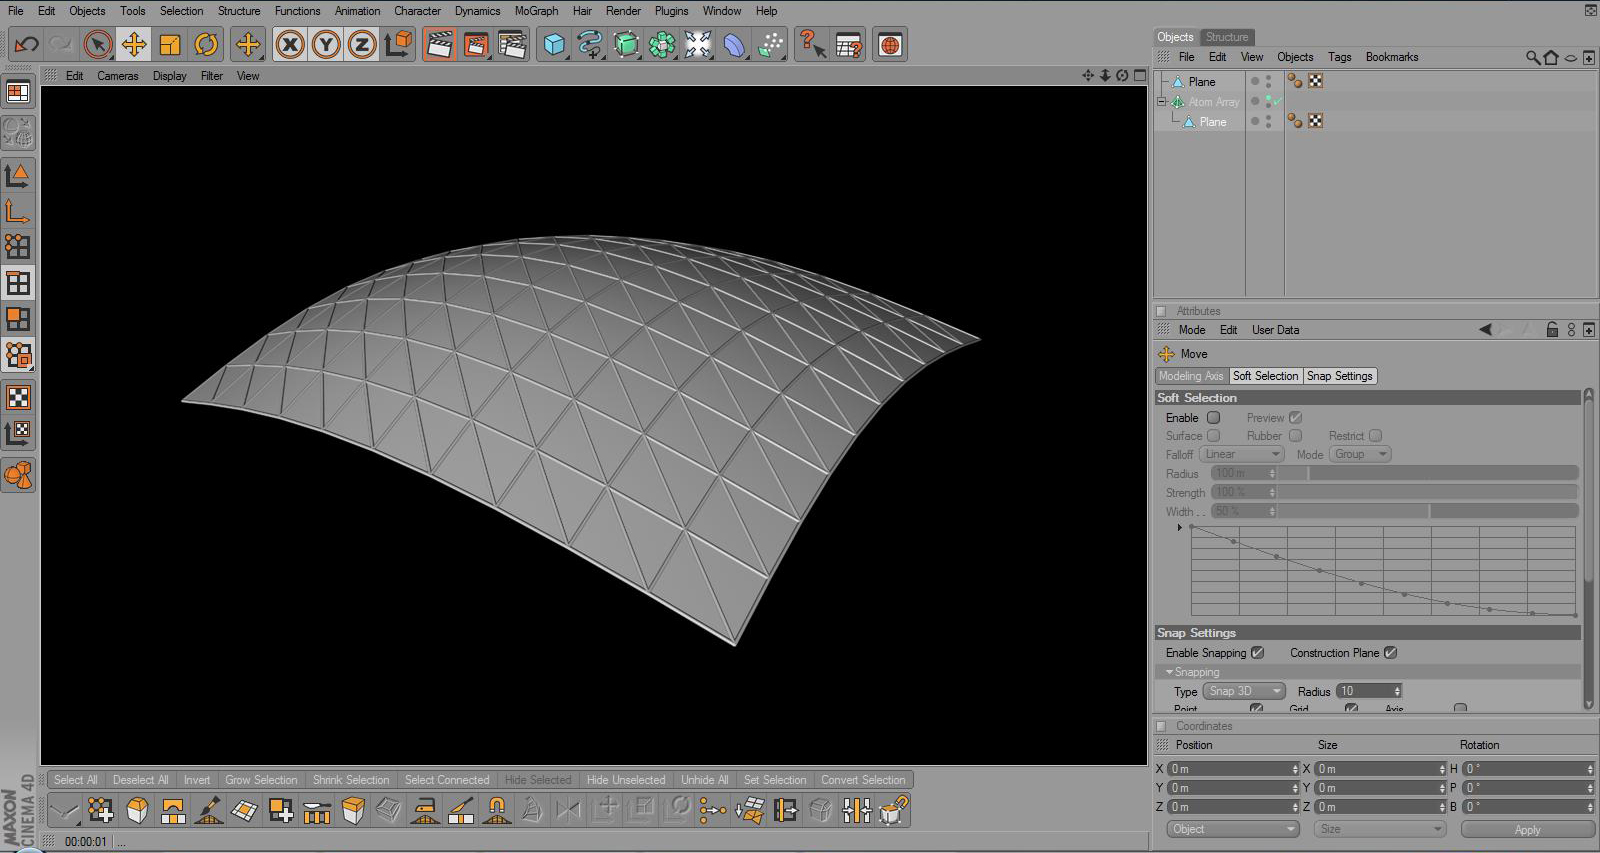Select the Move tool in top toolbar
The height and width of the screenshot is (853, 1600).
[133, 44]
